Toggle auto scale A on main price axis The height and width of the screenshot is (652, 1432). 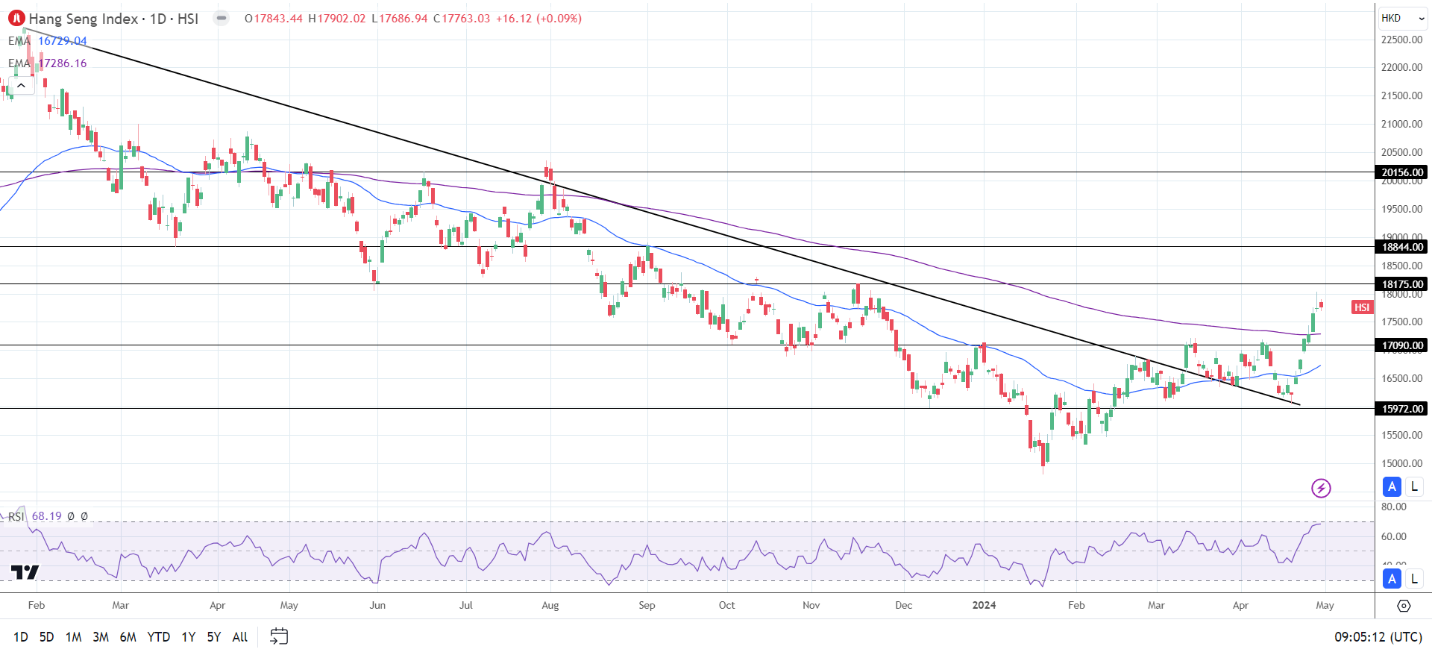click(1391, 487)
